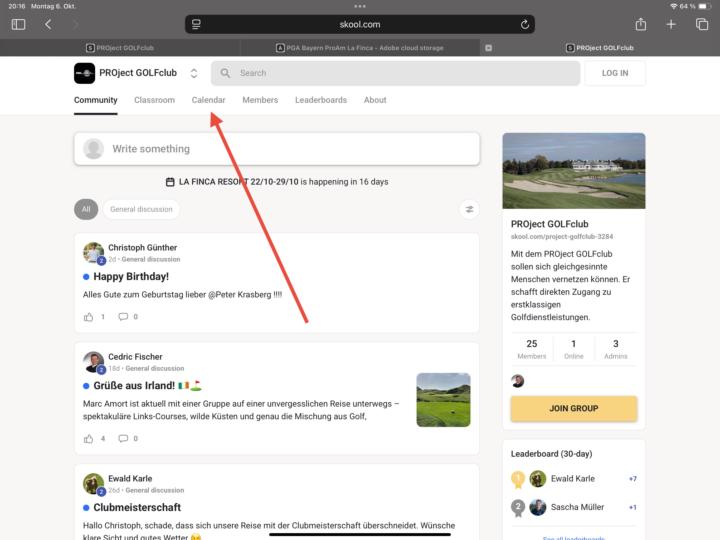This screenshot has height=540, width=720.
Task: Open the Members tab
Action: point(260,100)
